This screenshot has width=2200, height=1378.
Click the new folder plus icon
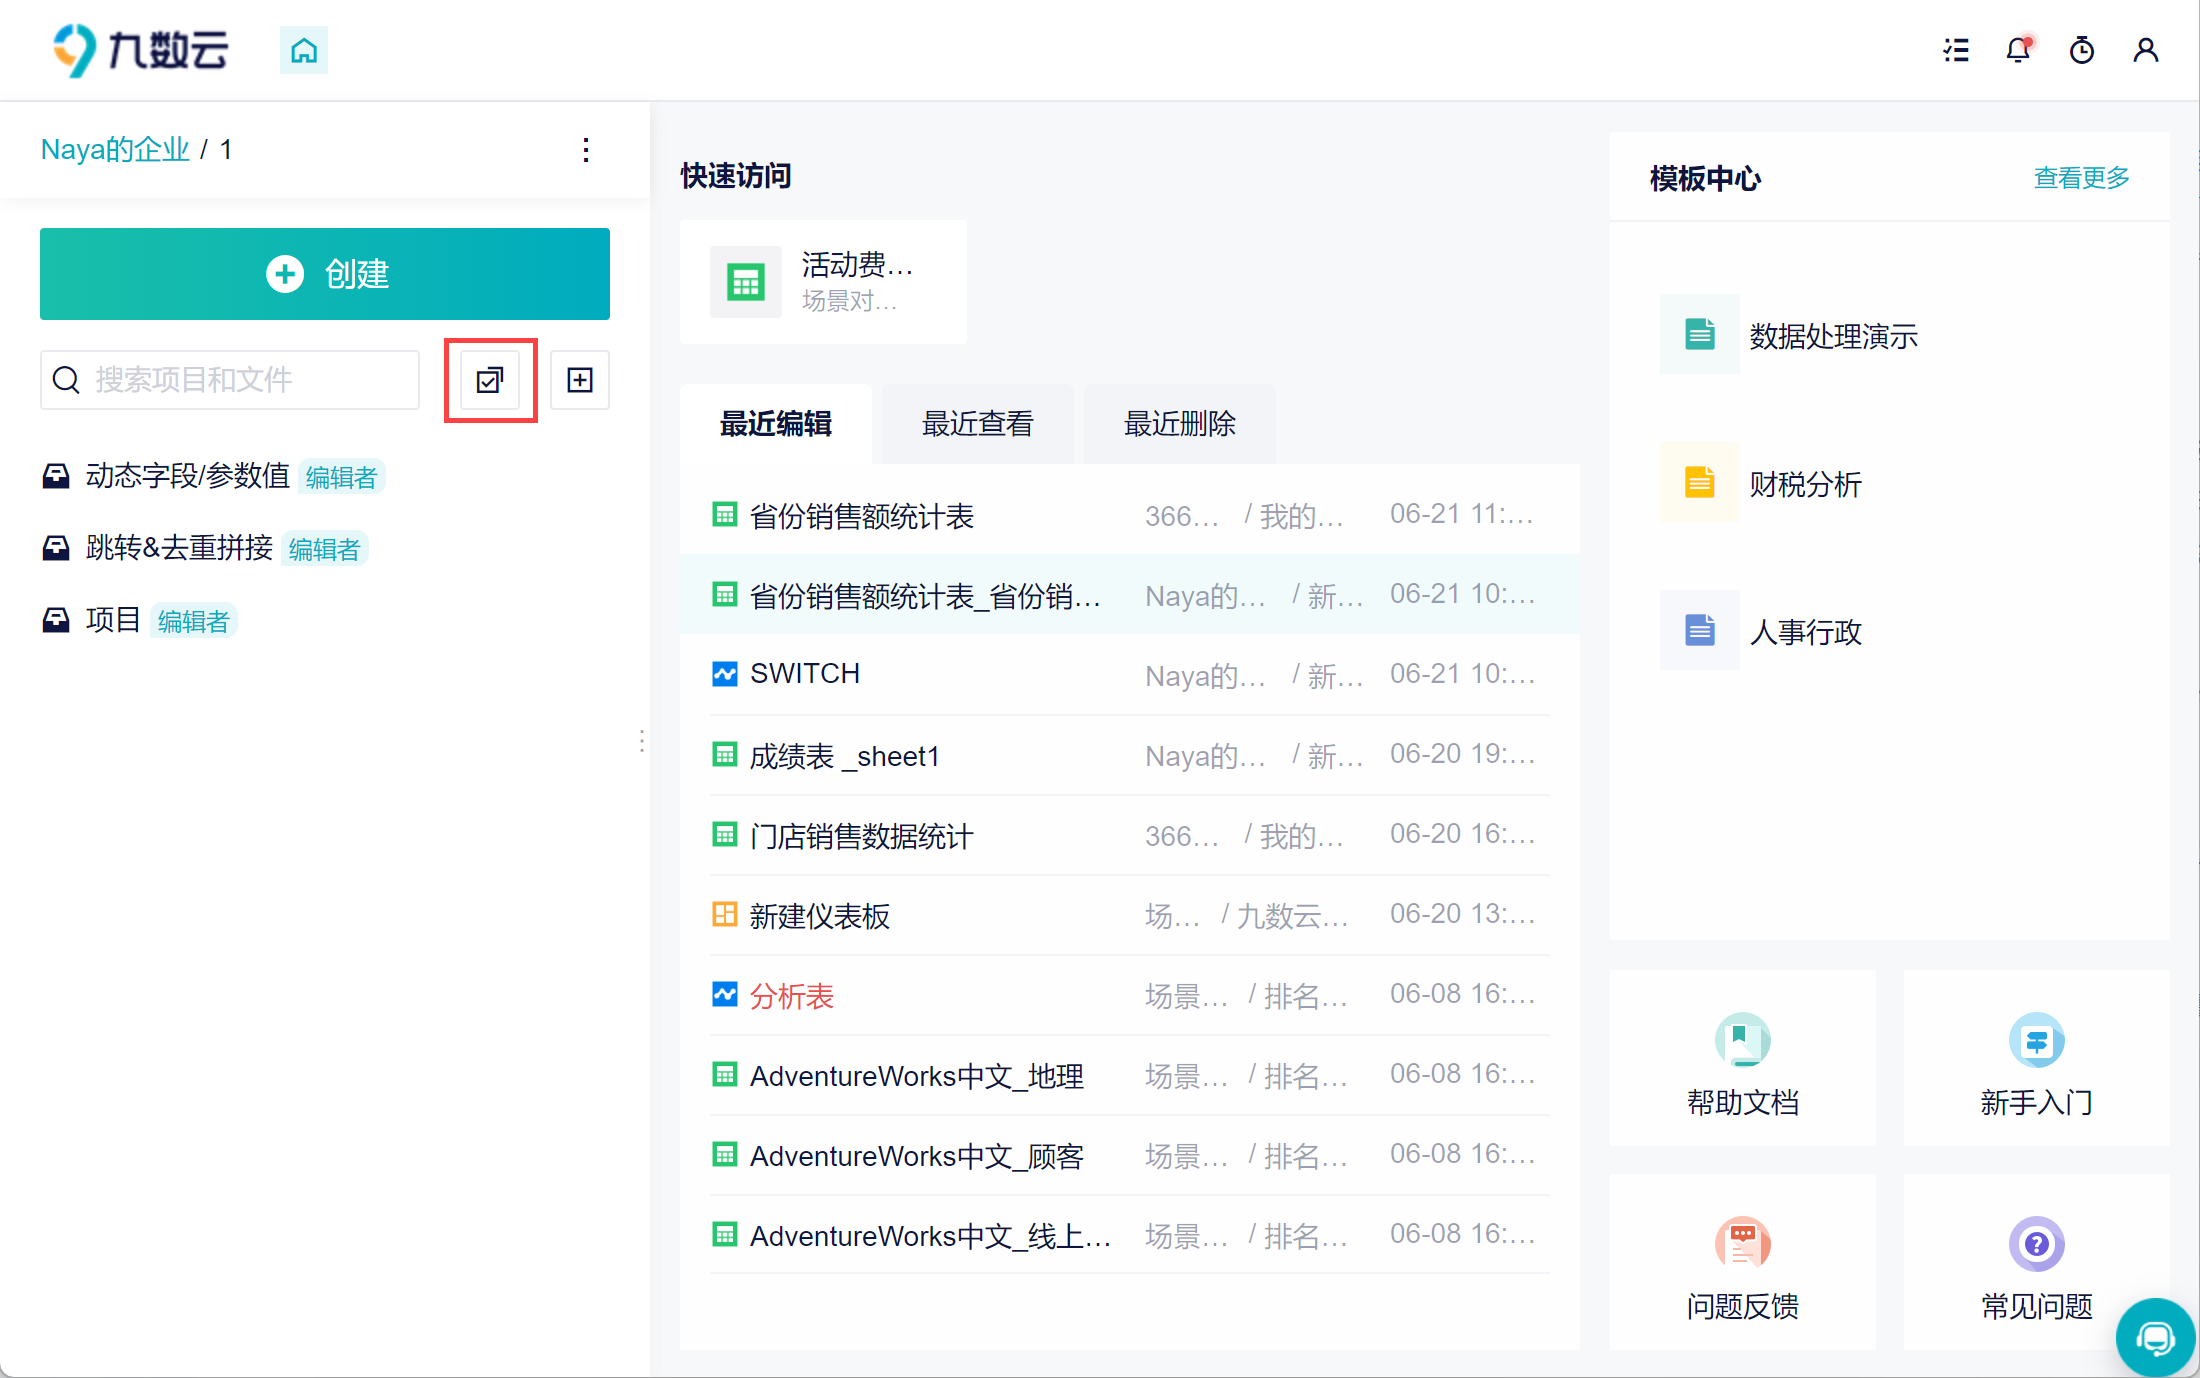(580, 380)
